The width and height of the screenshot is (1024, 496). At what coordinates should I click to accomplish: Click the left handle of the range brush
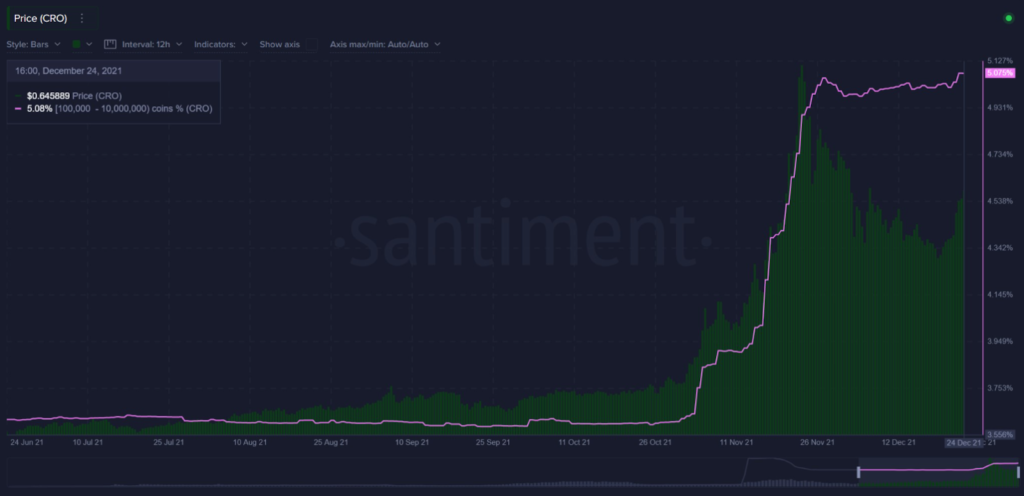point(858,471)
